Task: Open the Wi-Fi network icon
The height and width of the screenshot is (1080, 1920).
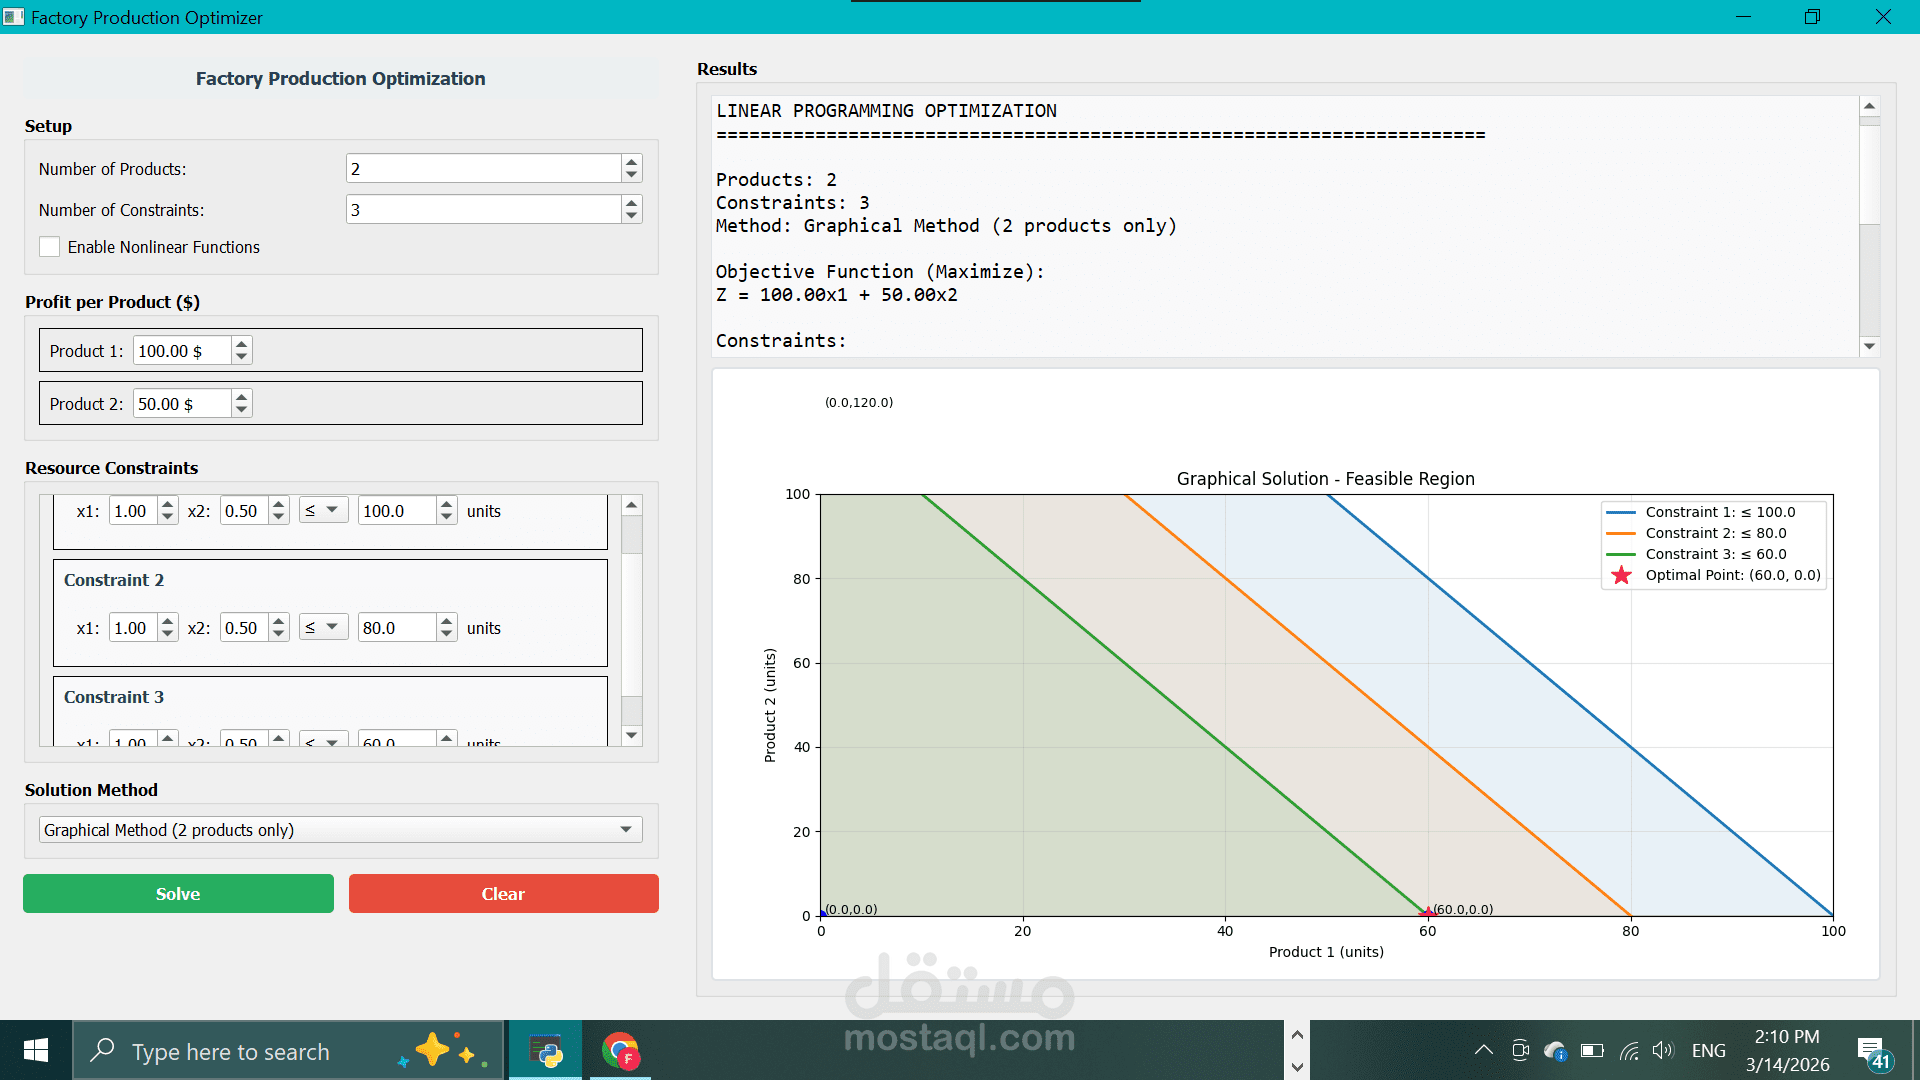Action: tap(1629, 1050)
